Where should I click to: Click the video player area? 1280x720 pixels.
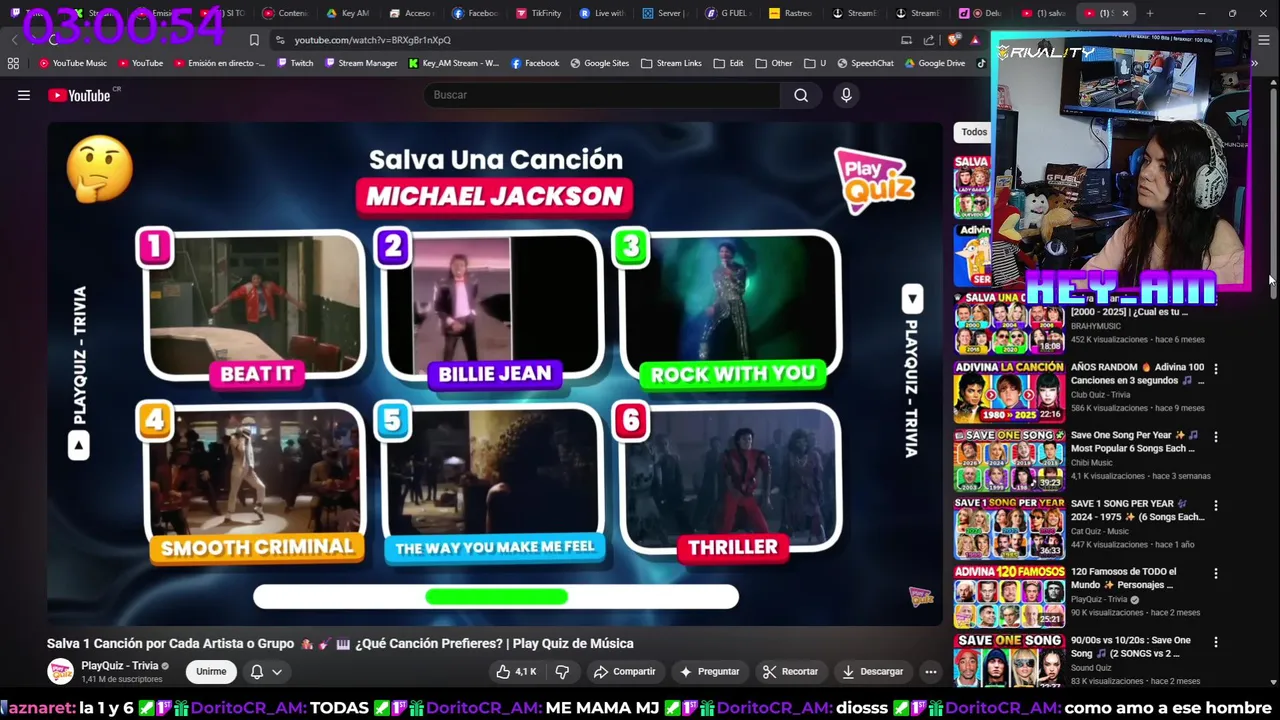click(495, 374)
